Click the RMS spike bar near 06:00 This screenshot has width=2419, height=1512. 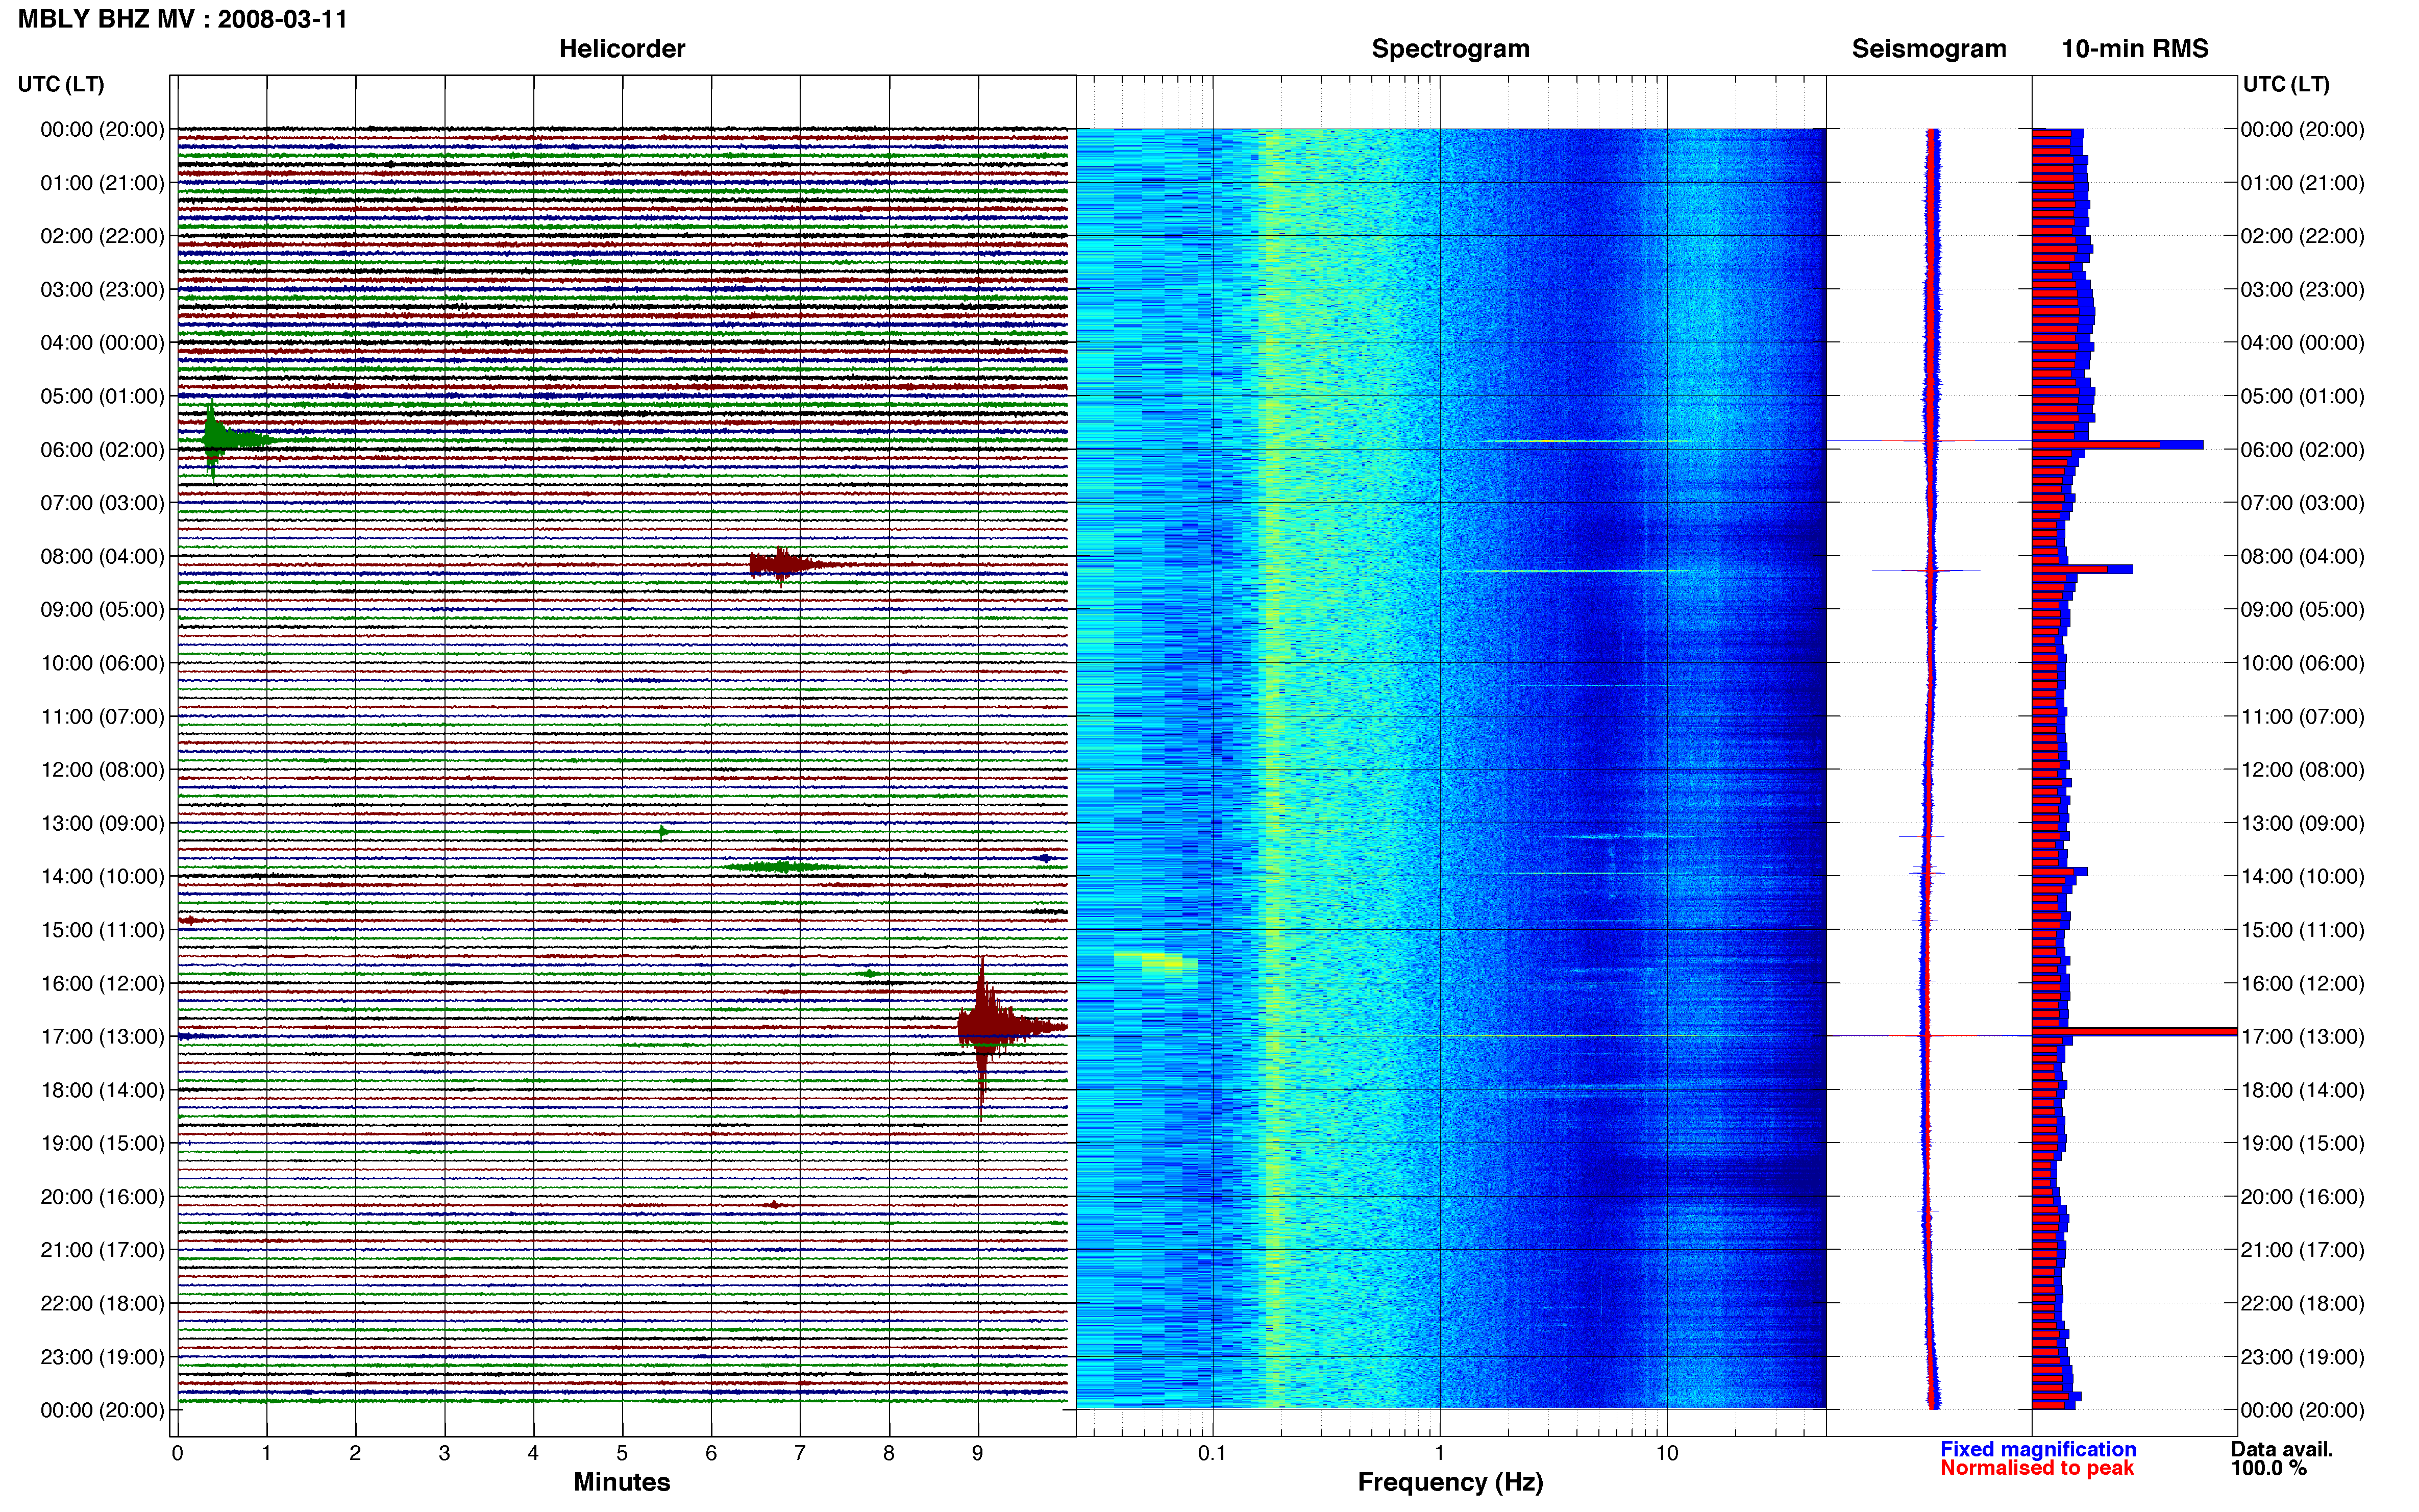coord(2117,444)
